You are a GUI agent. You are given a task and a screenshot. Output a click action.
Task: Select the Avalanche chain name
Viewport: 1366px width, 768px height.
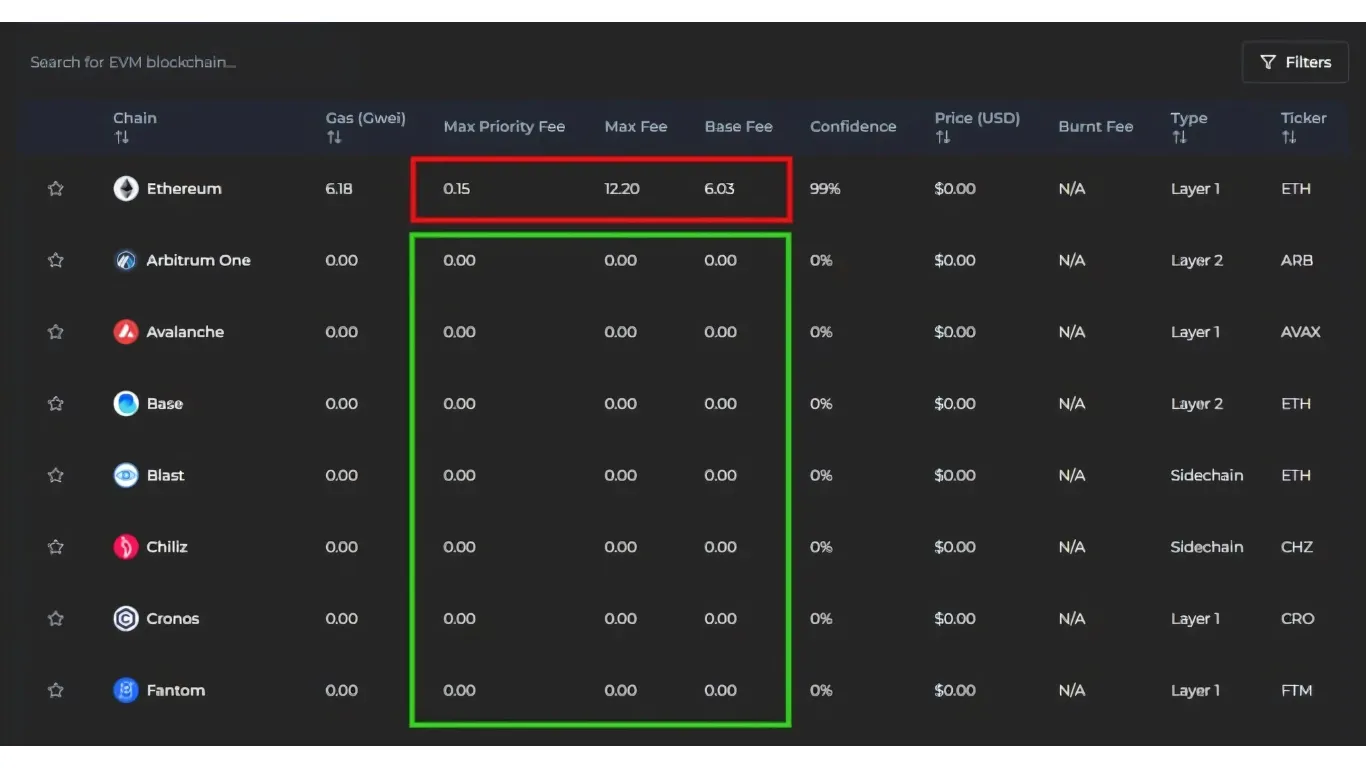(x=185, y=332)
